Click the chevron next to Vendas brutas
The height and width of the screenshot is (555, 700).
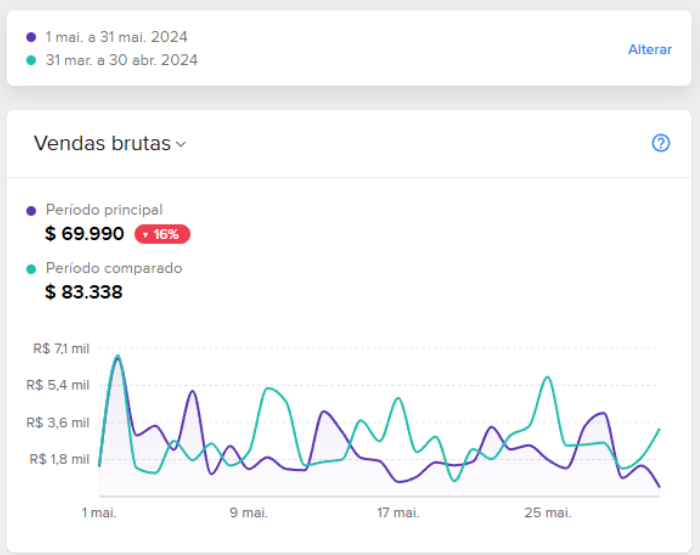point(181,145)
